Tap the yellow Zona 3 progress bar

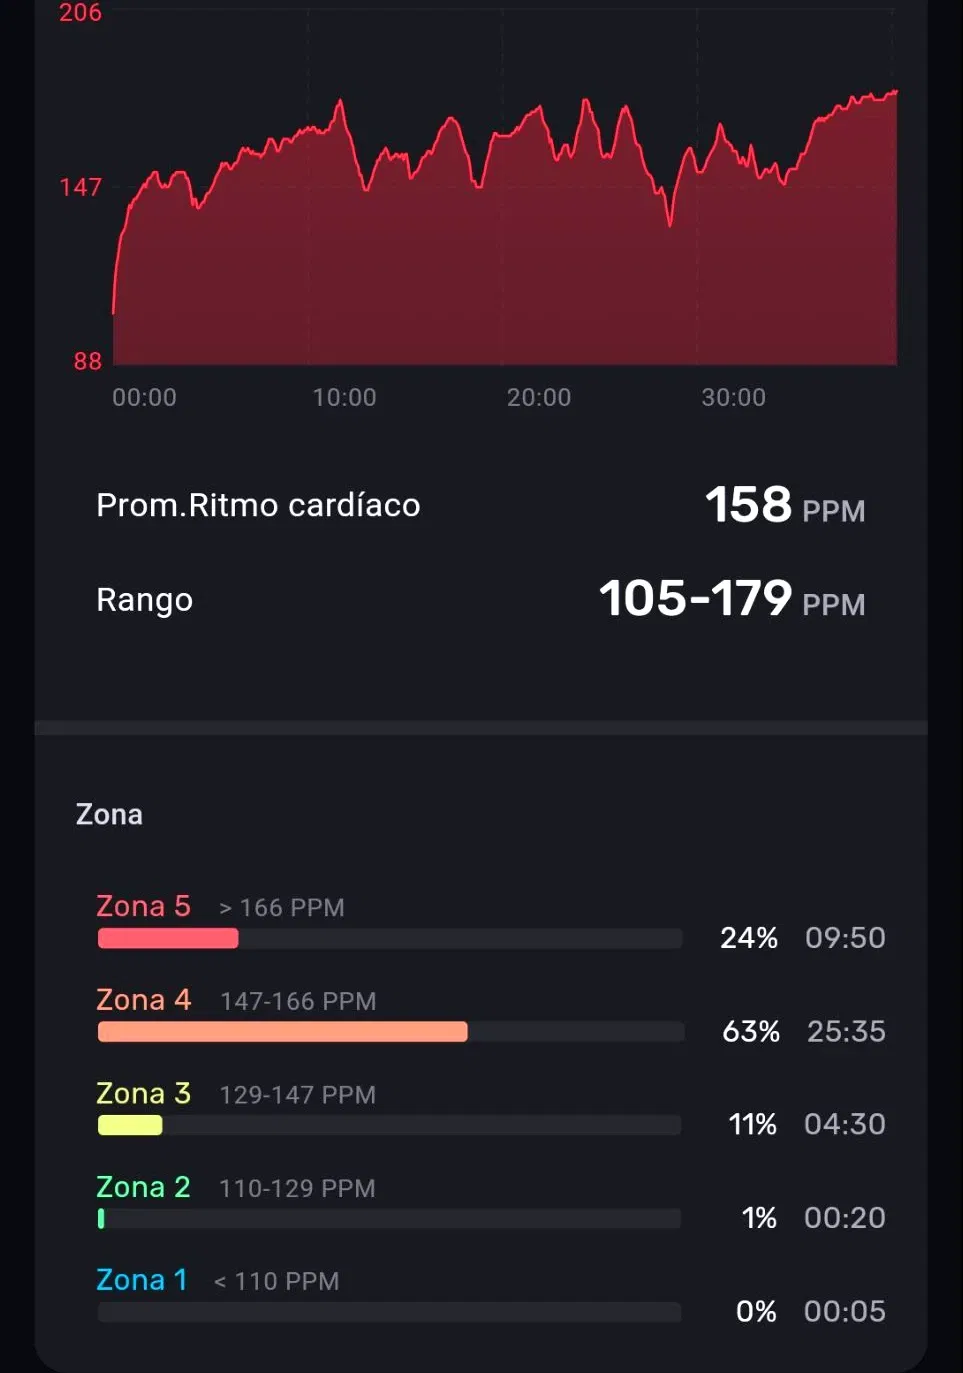click(130, 1125)
